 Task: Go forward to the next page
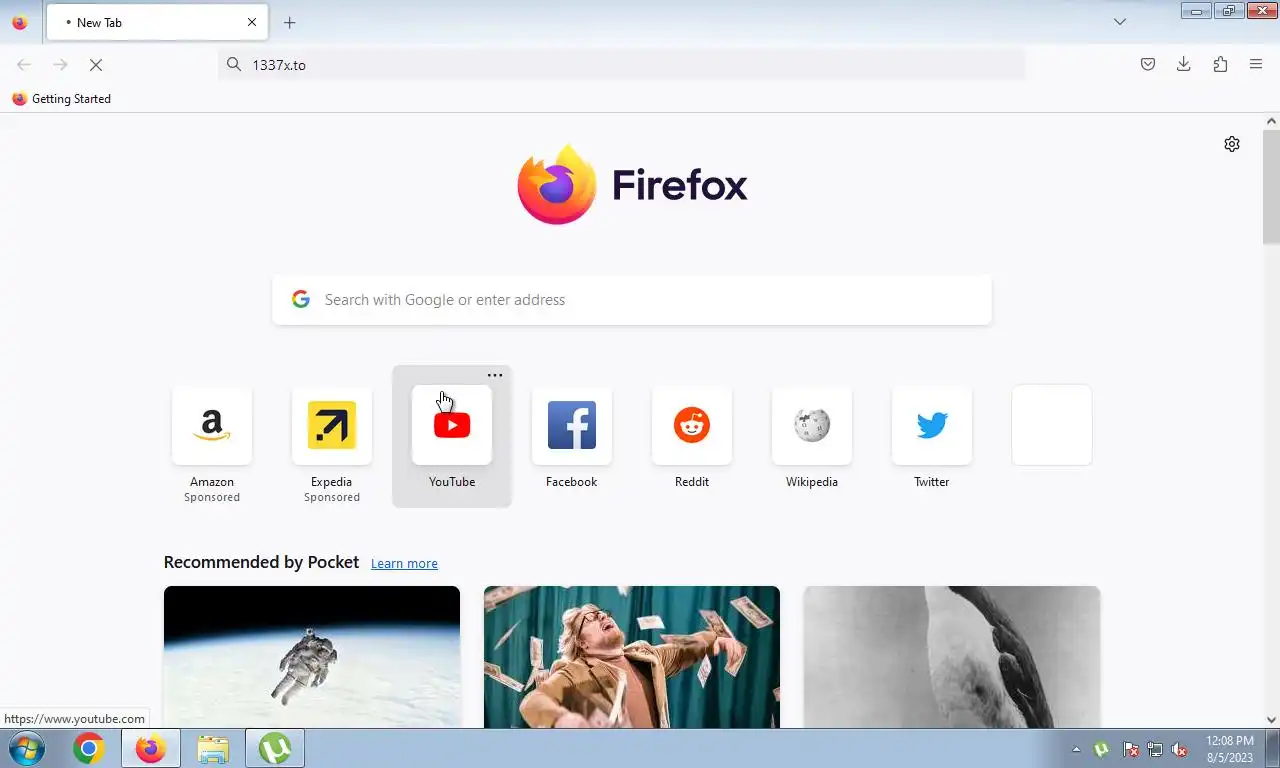point(60,64)
